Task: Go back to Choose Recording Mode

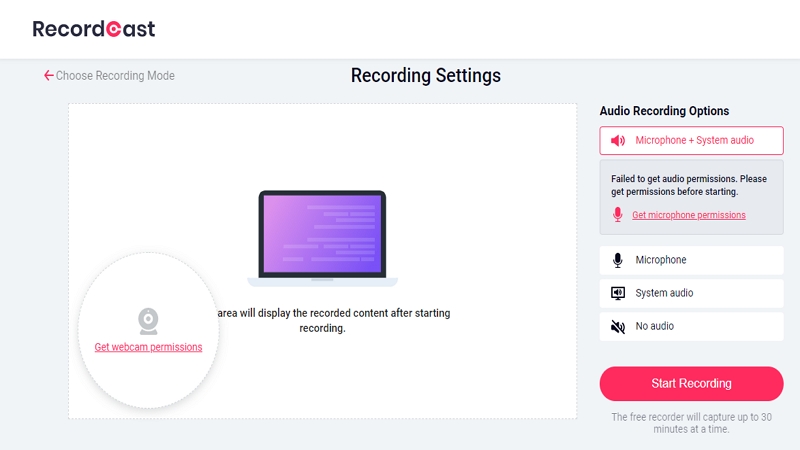Action: [115, 76]
